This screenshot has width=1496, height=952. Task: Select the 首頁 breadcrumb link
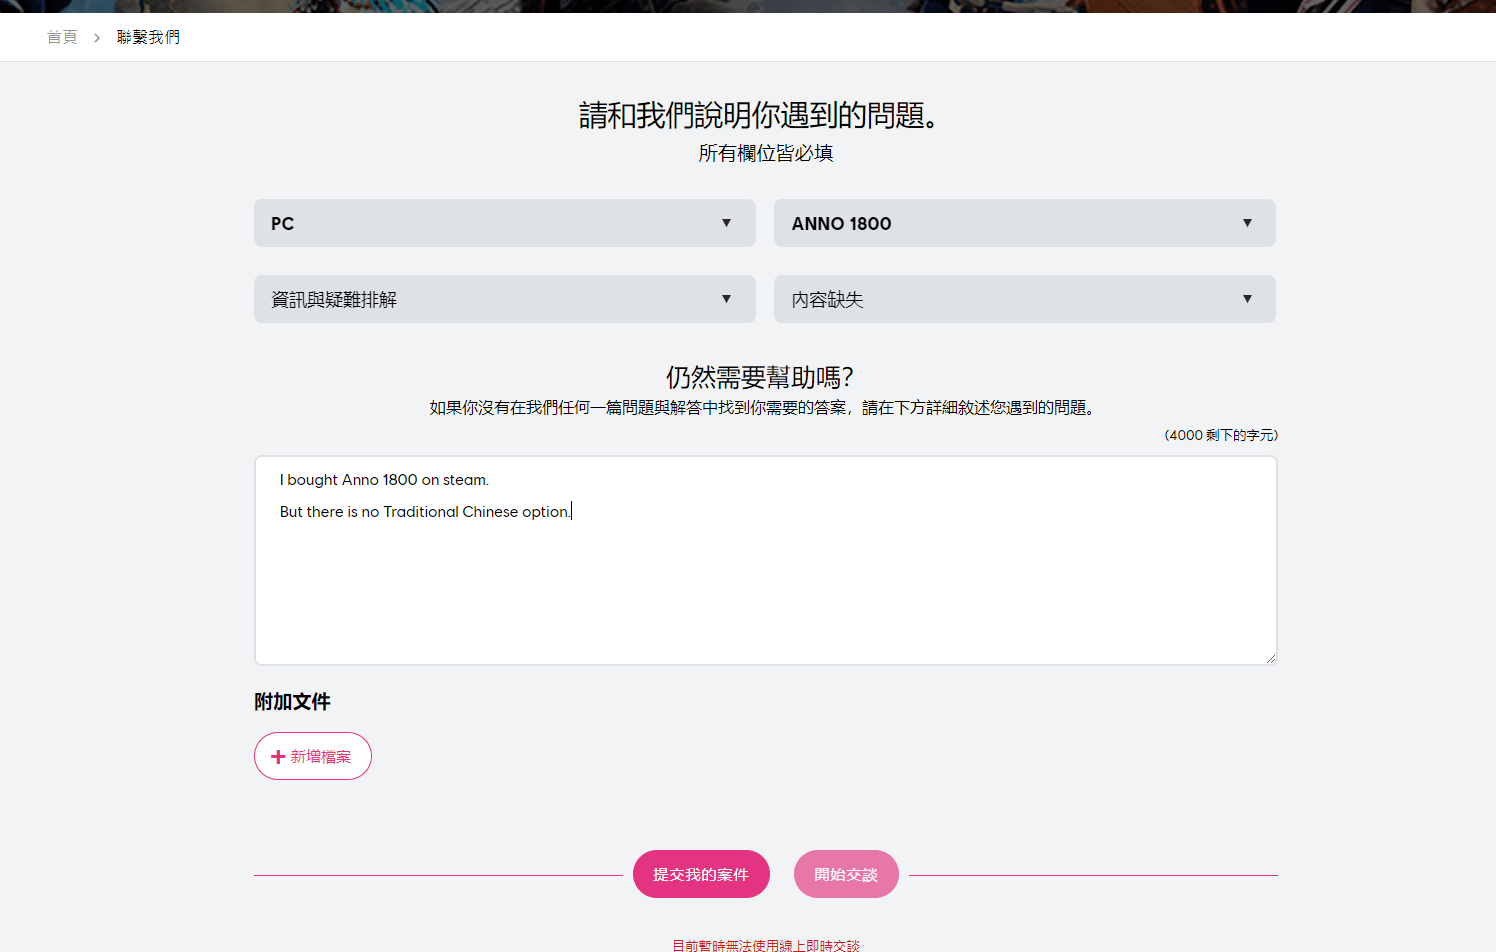[x=61, y=36]
